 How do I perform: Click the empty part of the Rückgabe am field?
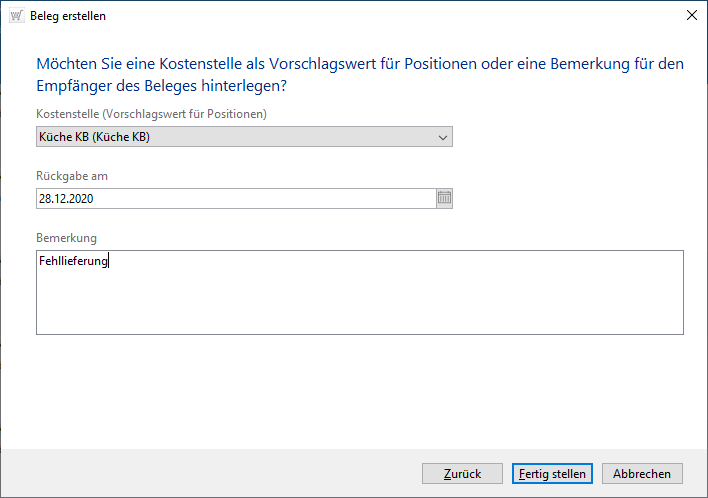(x=280, y=198)
